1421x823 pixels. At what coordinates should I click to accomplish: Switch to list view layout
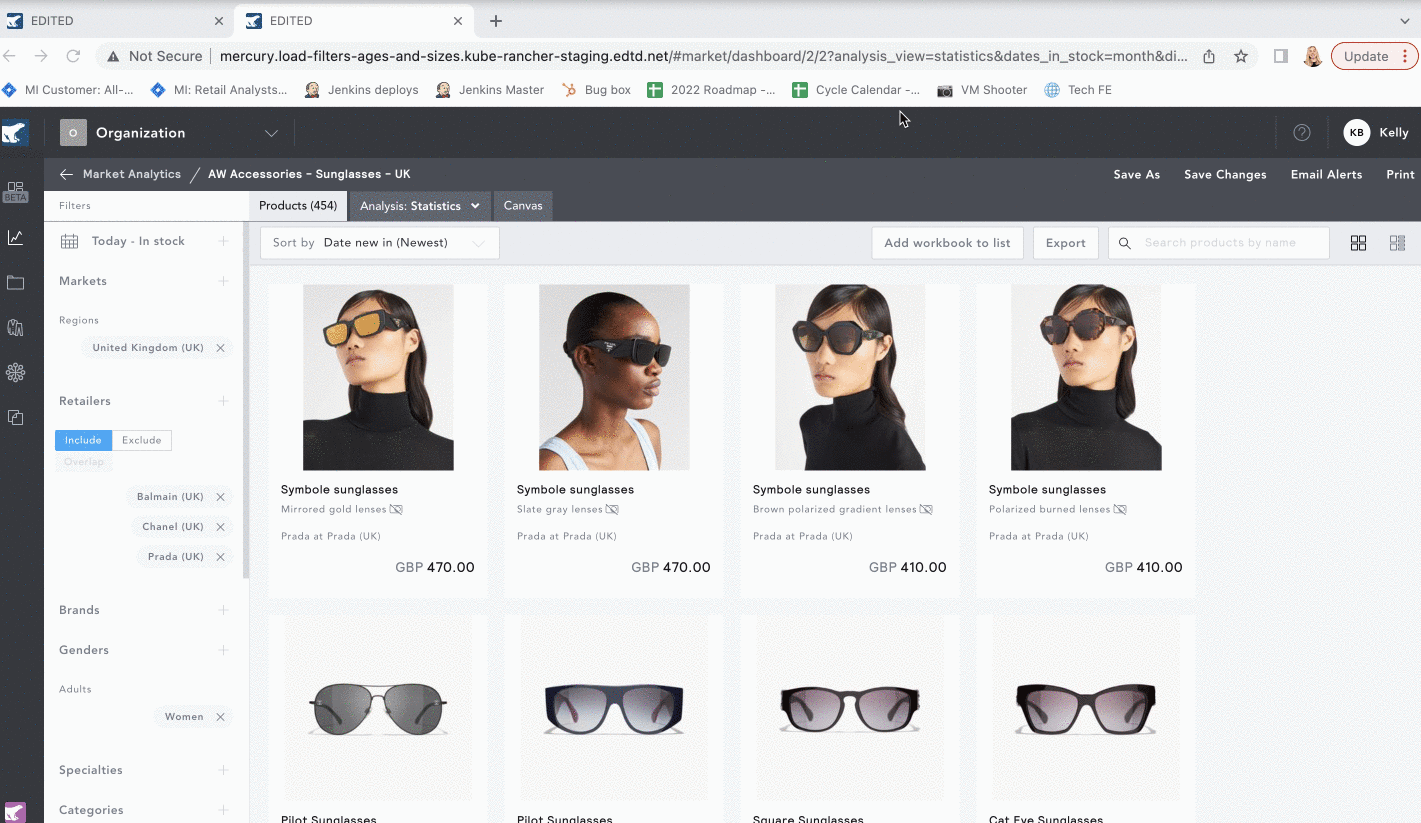pyautogui.click(x=1397, y=243)
